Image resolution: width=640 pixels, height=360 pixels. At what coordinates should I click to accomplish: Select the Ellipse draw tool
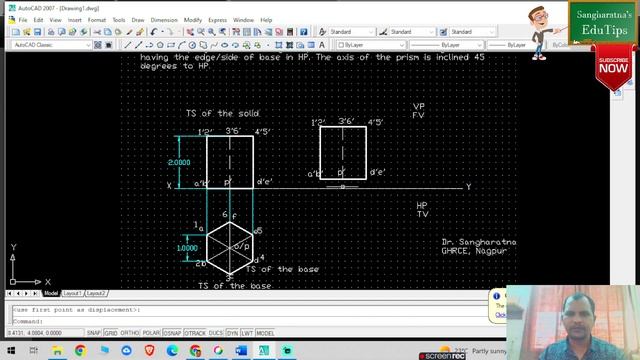coord(224,45)
